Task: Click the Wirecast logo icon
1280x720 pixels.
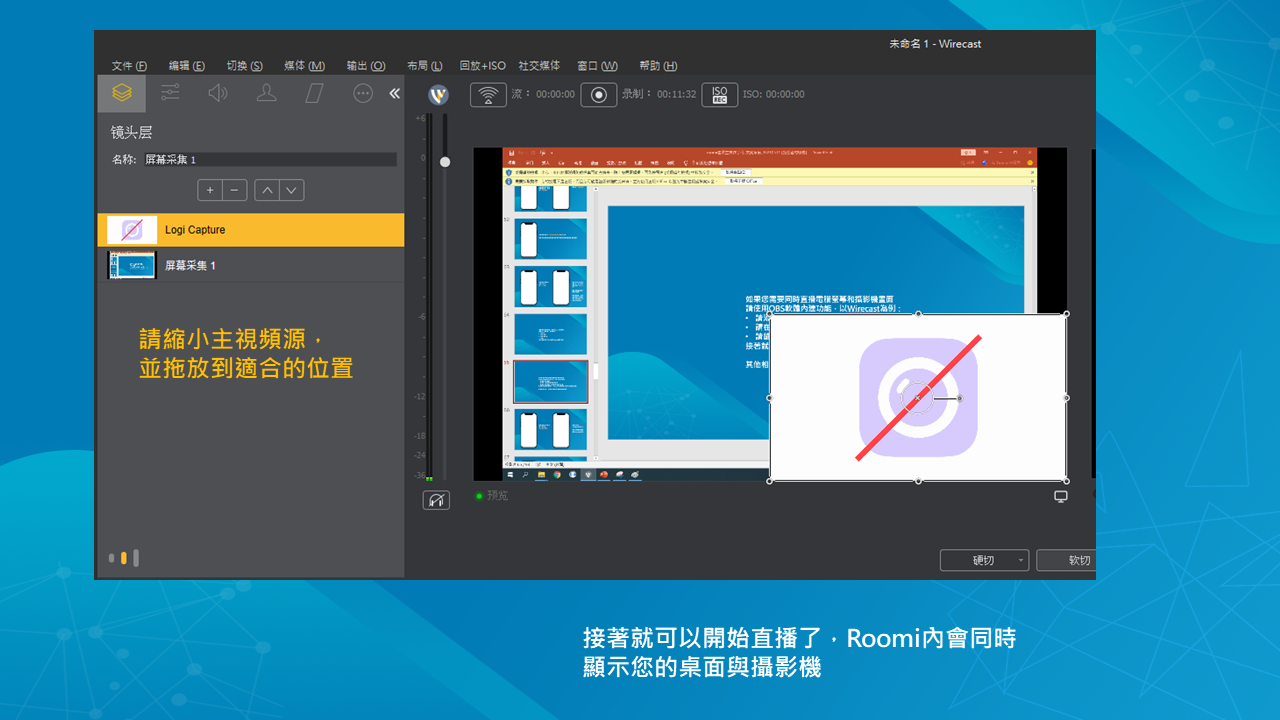Action: (438, 95)
